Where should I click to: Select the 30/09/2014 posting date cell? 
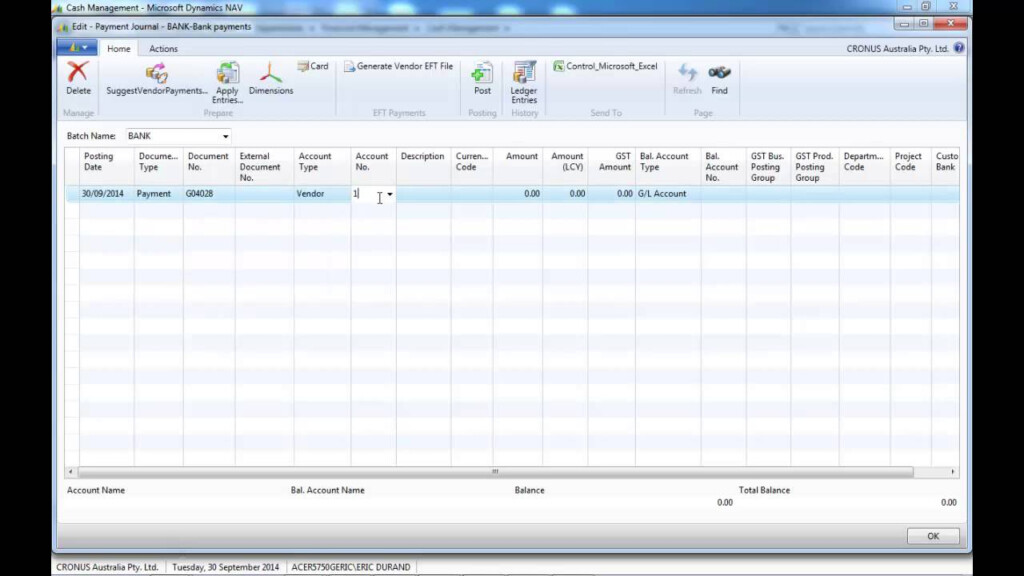pyautogui.click(x=106, y=194)
